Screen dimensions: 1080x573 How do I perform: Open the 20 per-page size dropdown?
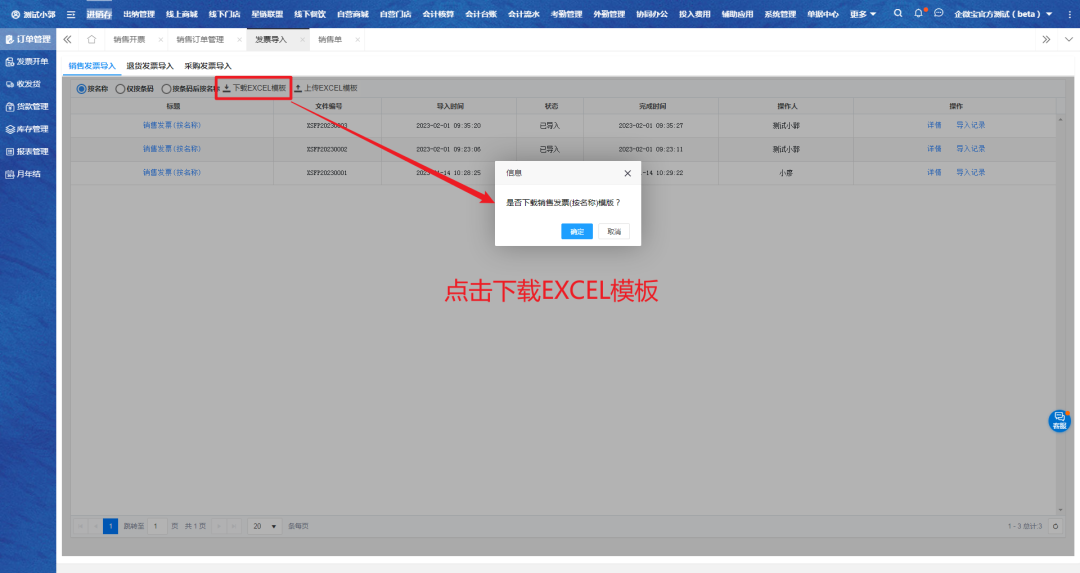tap(266, 526)
